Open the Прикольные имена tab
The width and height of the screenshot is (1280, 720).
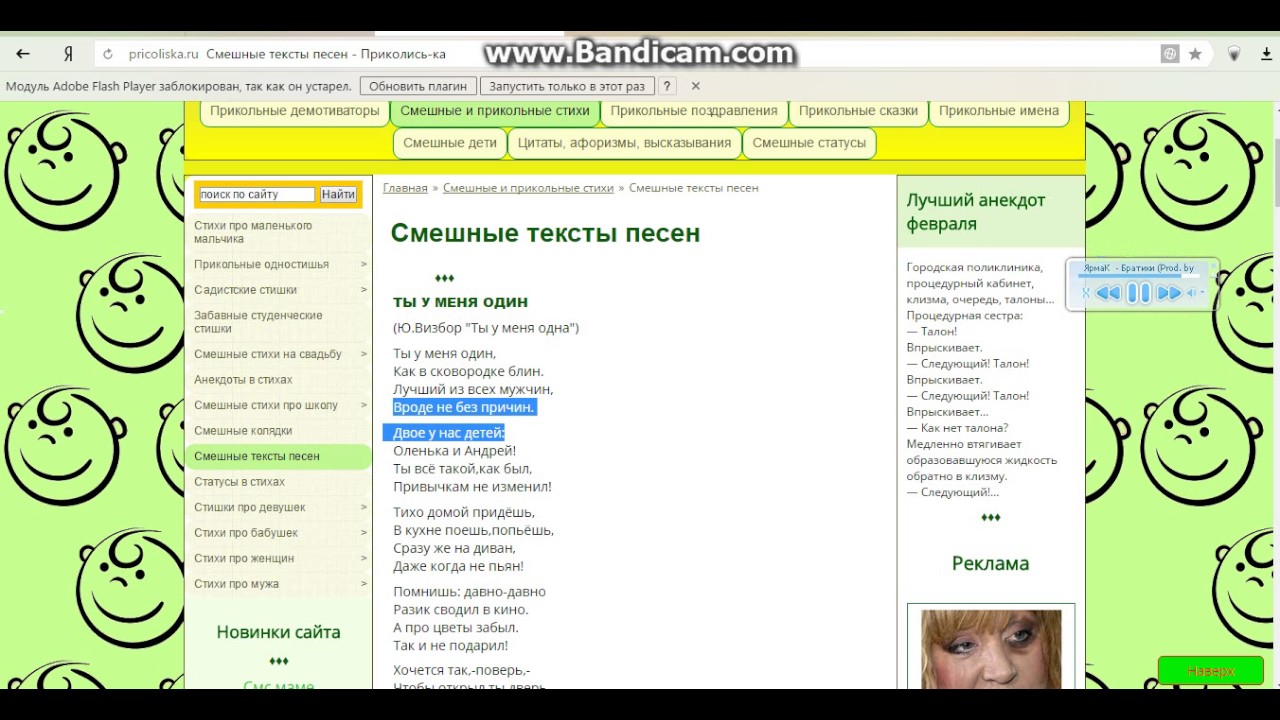tap(999, 111)
